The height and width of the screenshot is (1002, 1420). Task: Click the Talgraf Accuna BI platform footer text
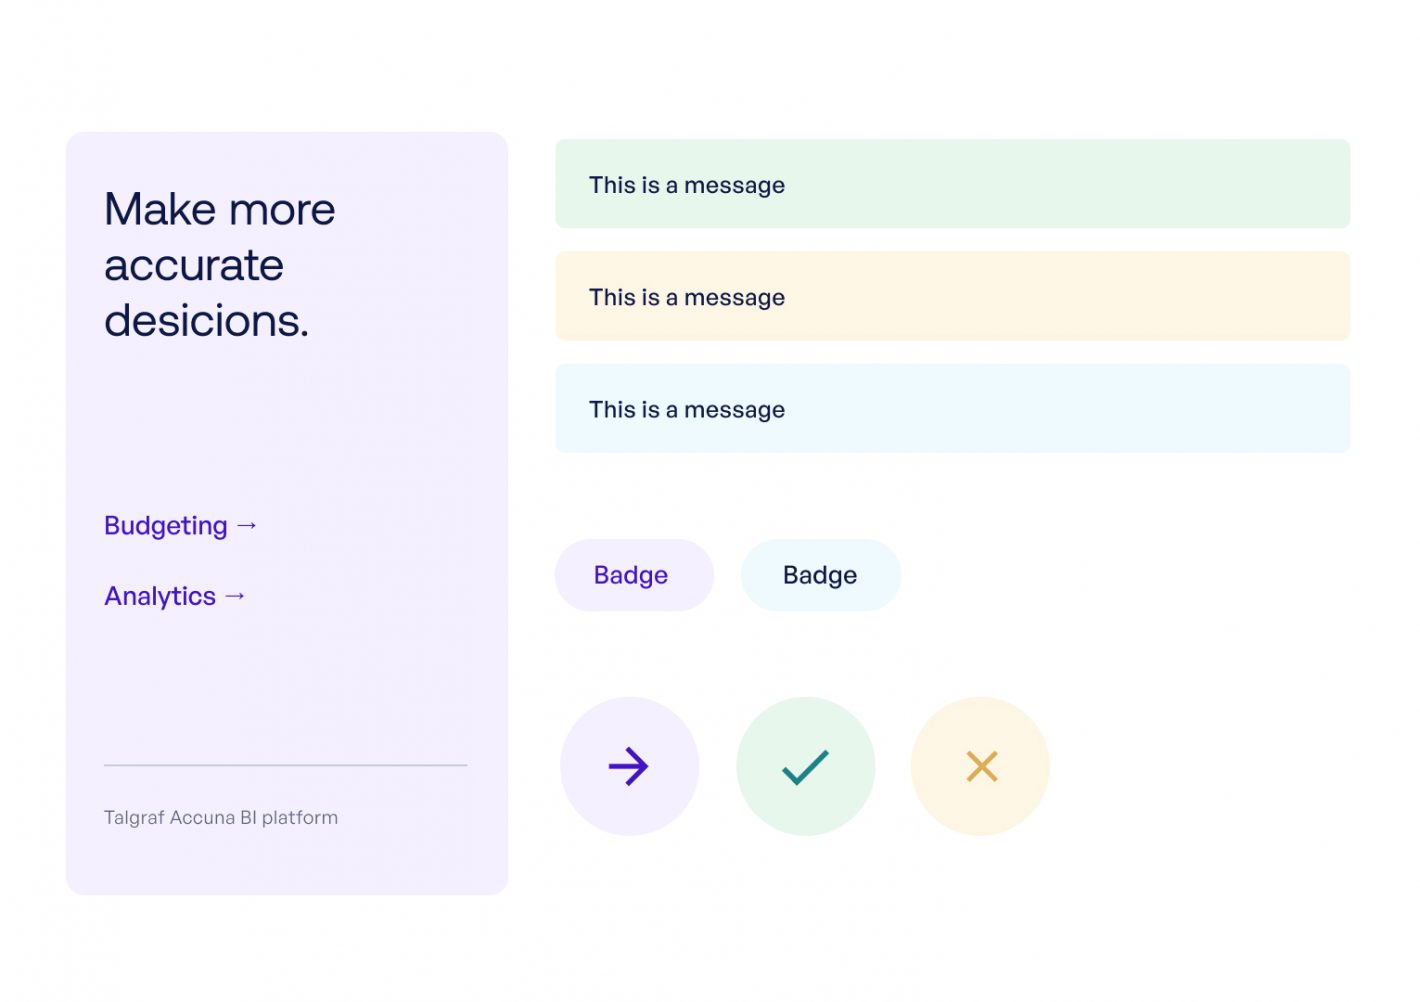[221, 817]
